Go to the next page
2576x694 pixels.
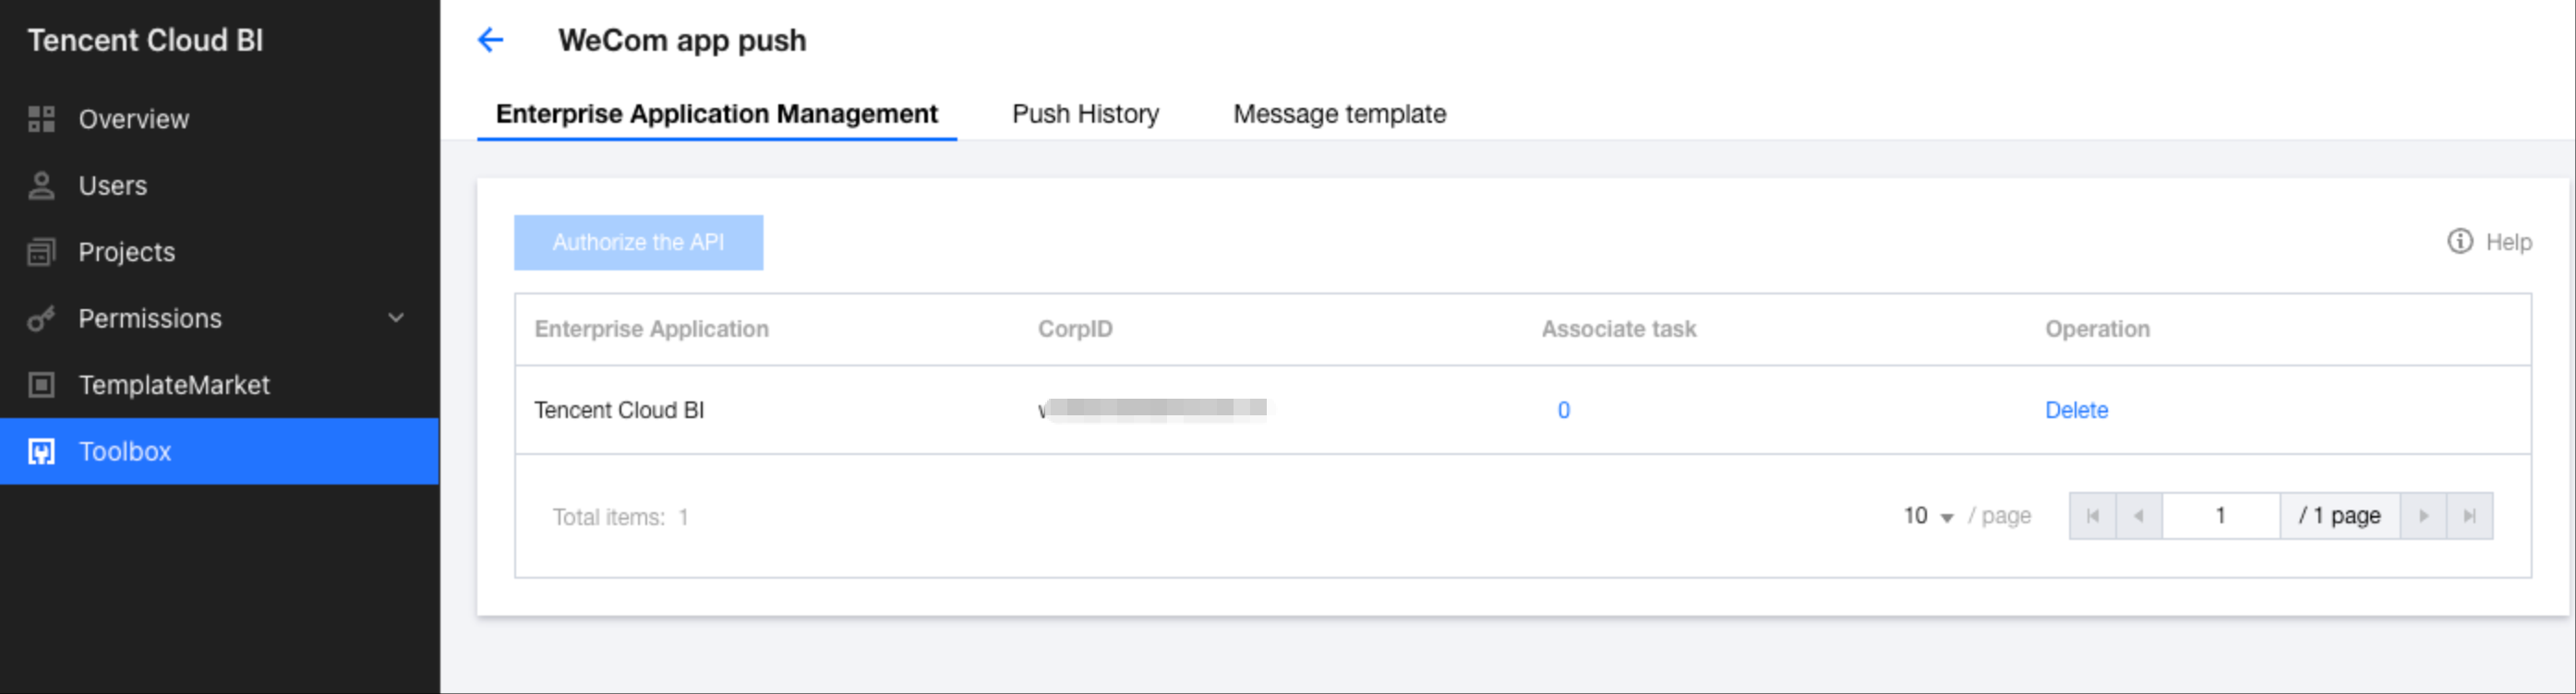pyautogui.click(x=2423, y=516)
